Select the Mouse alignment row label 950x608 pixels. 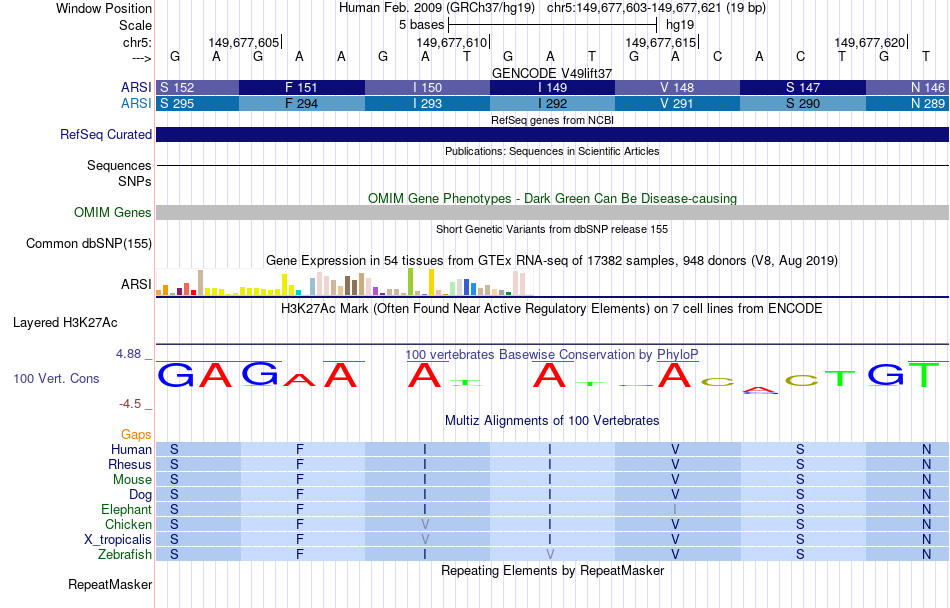132,480
